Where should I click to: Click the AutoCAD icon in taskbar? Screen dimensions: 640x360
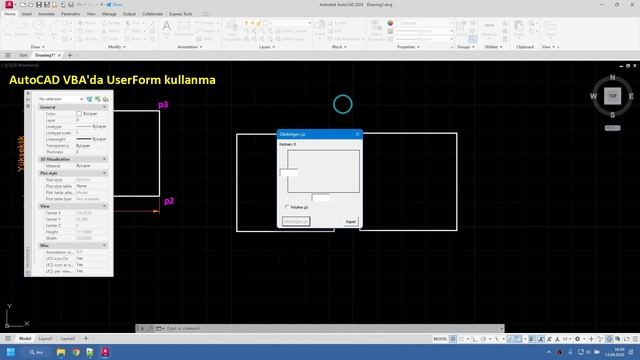pos(105,352)
